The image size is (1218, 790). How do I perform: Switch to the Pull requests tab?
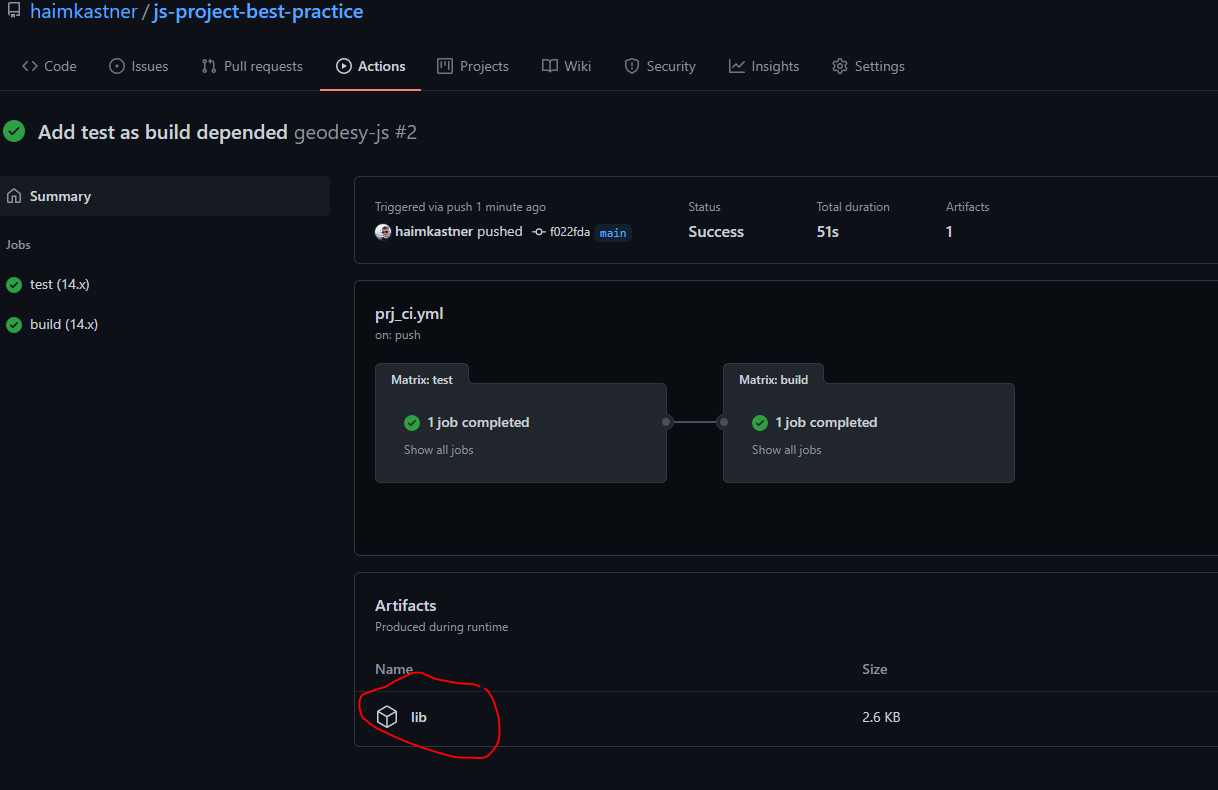(252, 66)
